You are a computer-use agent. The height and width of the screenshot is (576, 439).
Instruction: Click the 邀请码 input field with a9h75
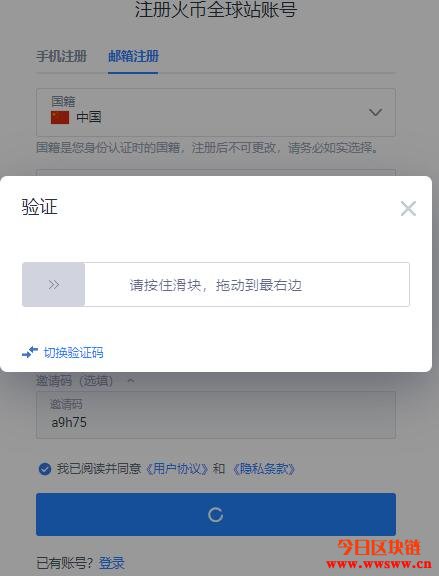(216, 415)
